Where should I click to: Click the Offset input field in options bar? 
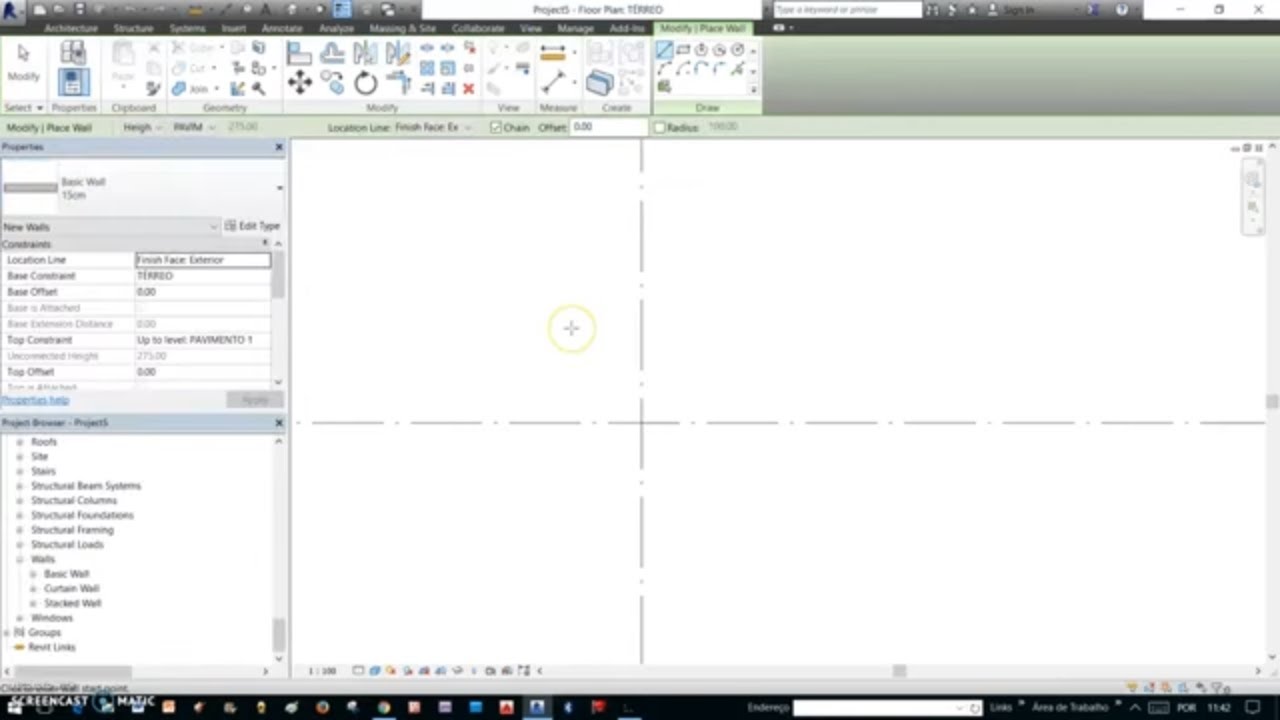[x=608, y=128]
